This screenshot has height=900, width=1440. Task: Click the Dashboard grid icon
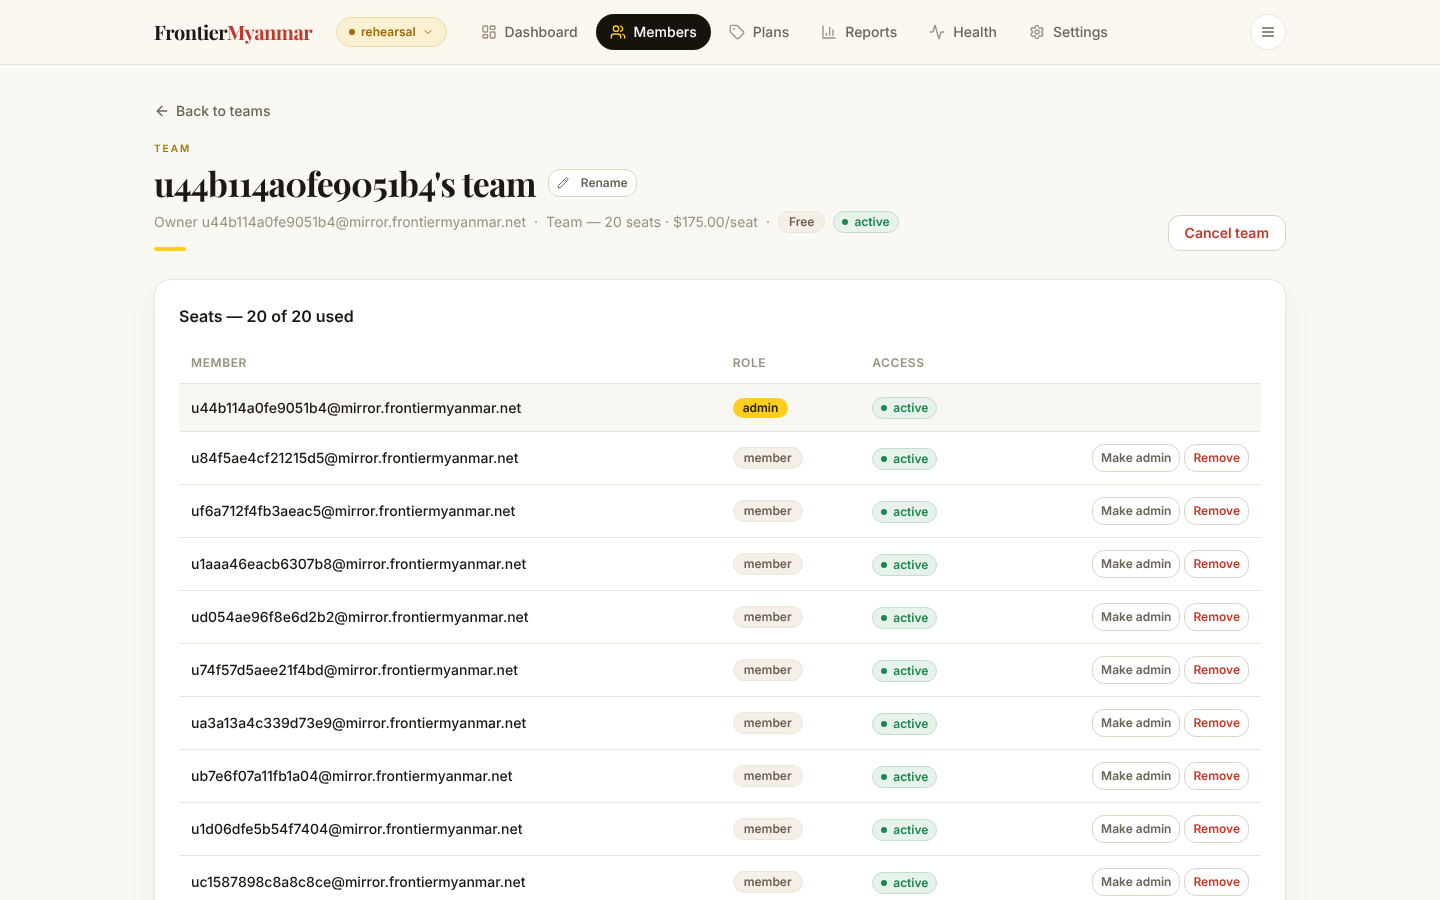(x=489, y=32)
